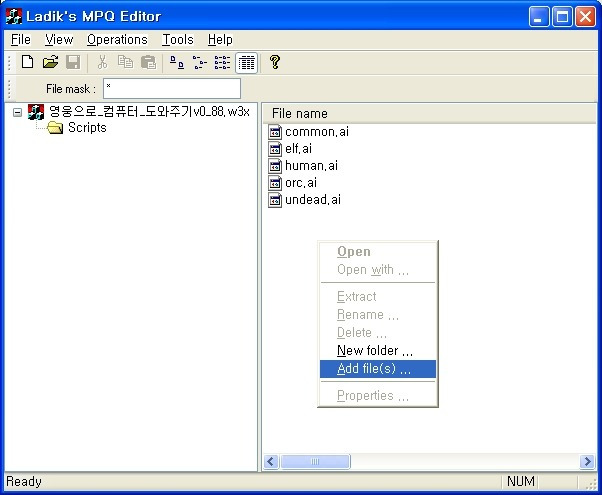602x495 pixels.
Task: Choose Add file(s) from context menu
Action: [378, 369]
